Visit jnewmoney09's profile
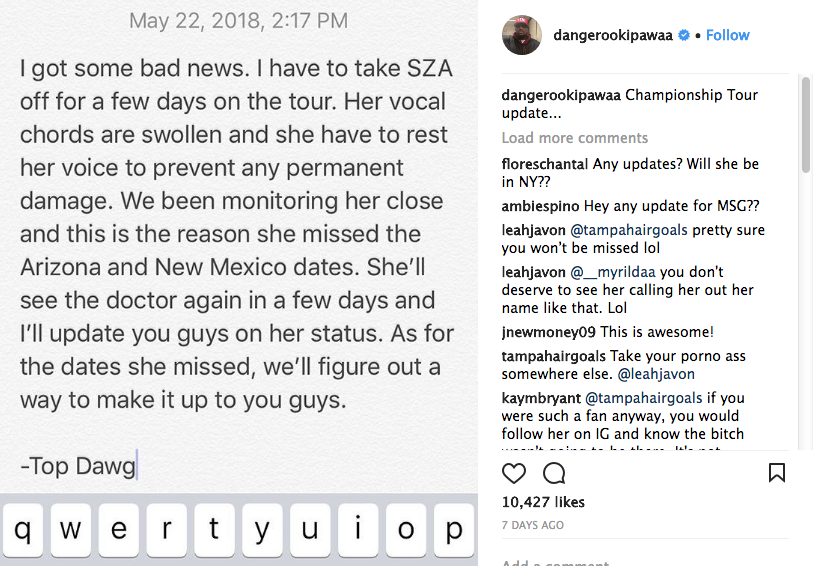Viewport: 813px width, 566px height. coord(547,332)
